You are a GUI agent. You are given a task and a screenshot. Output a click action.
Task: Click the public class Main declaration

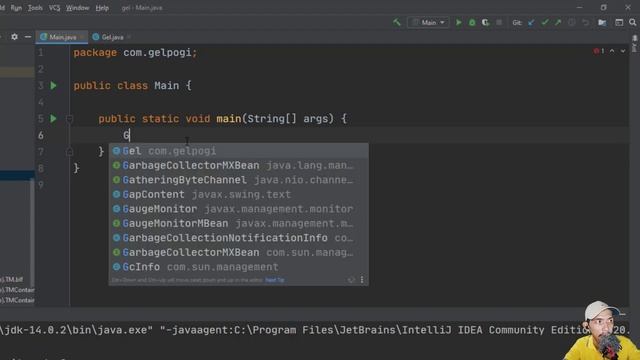coord(132,86)
